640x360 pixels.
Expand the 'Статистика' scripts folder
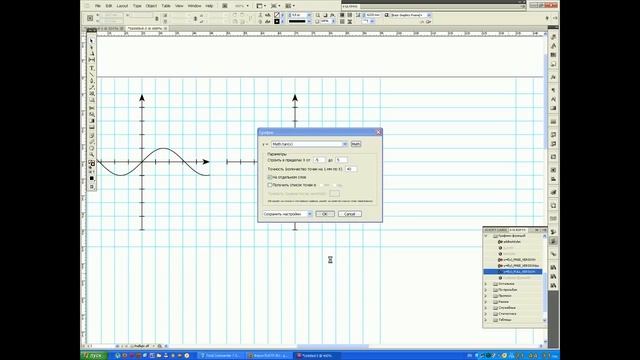click(x=486, y=314)
